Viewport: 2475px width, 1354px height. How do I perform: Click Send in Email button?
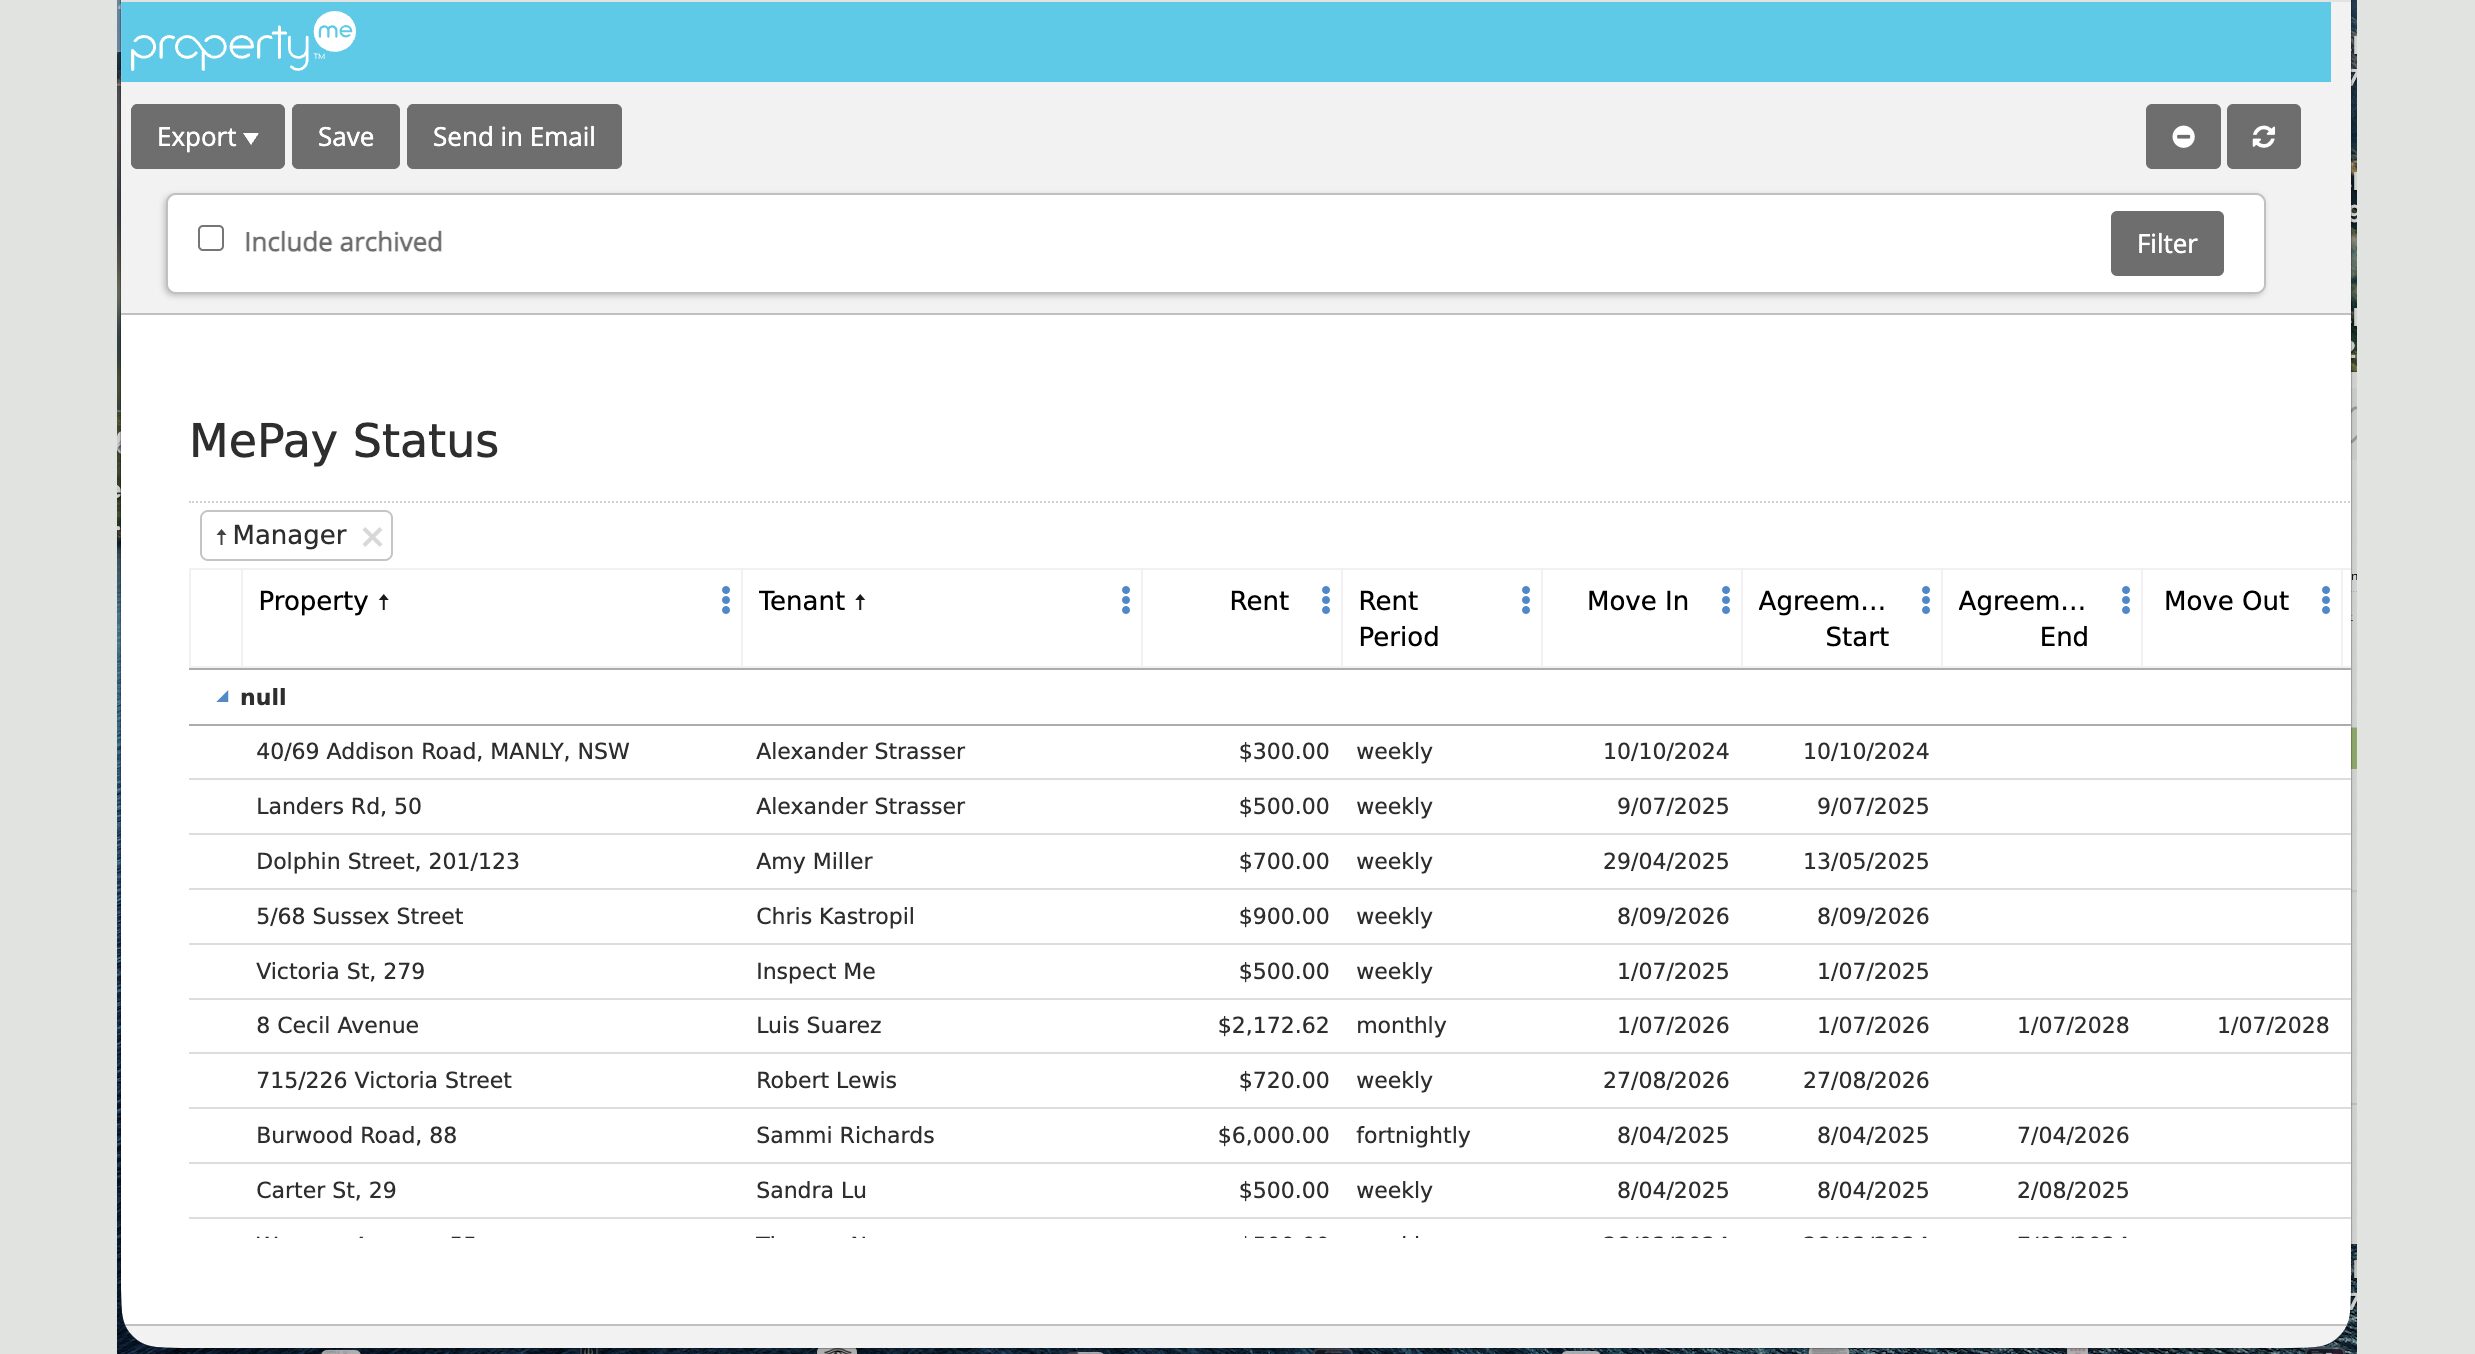[x=514, y=137]
